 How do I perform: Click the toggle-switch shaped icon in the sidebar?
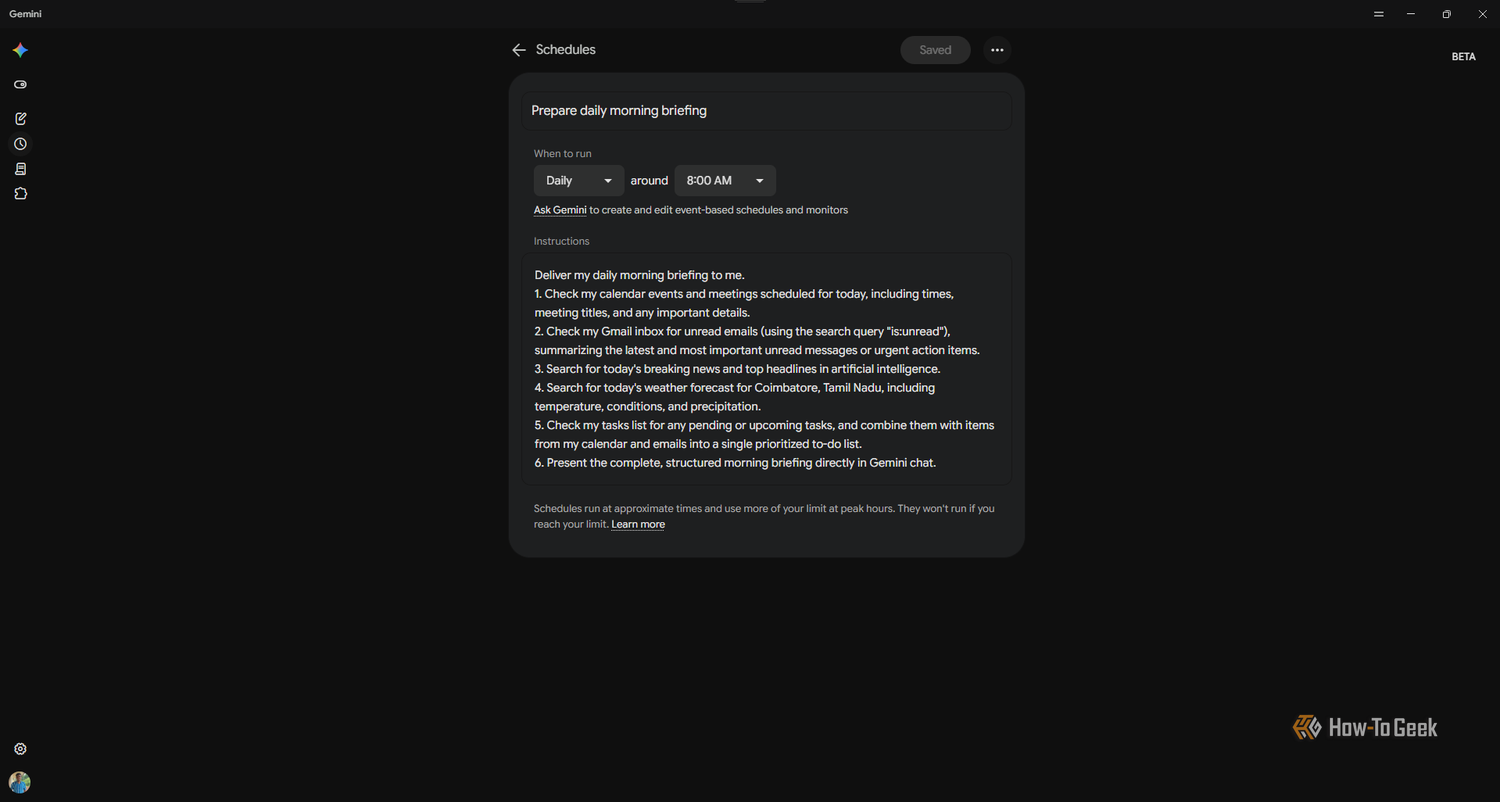20,85
